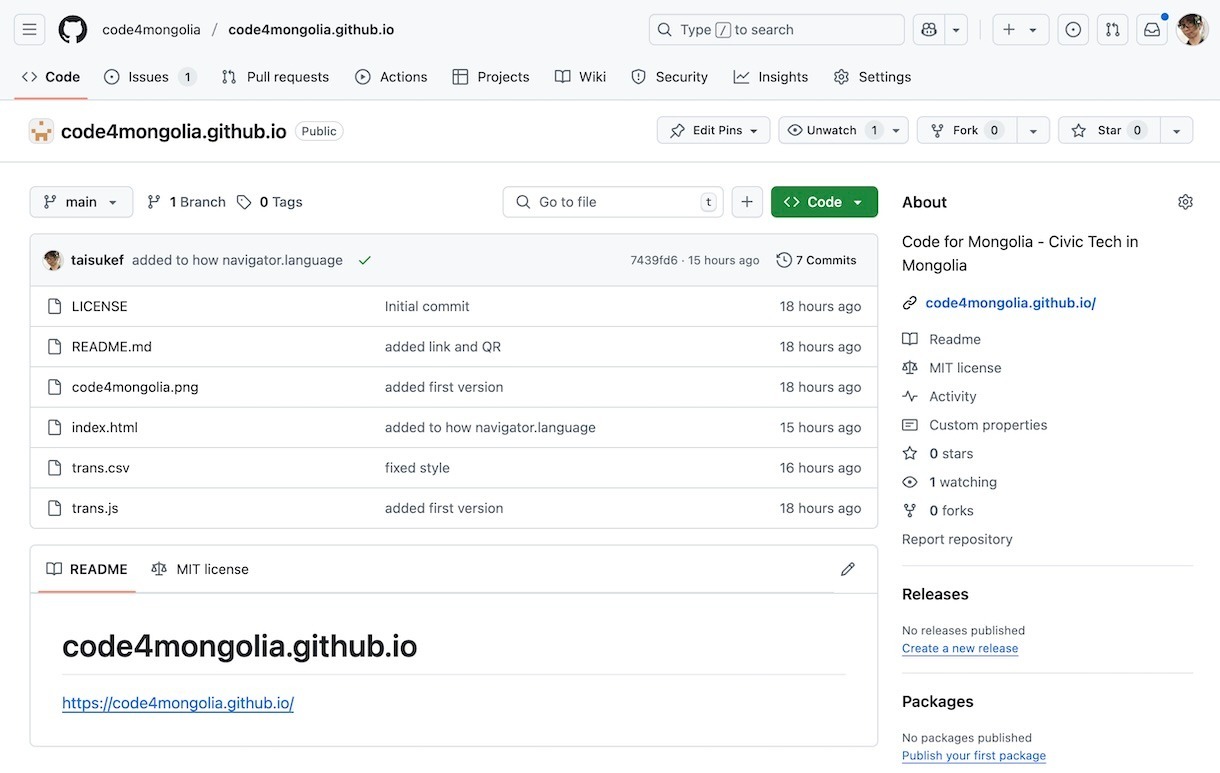
Task: Click the Add file plus button
Action: (x=747, y=202)
